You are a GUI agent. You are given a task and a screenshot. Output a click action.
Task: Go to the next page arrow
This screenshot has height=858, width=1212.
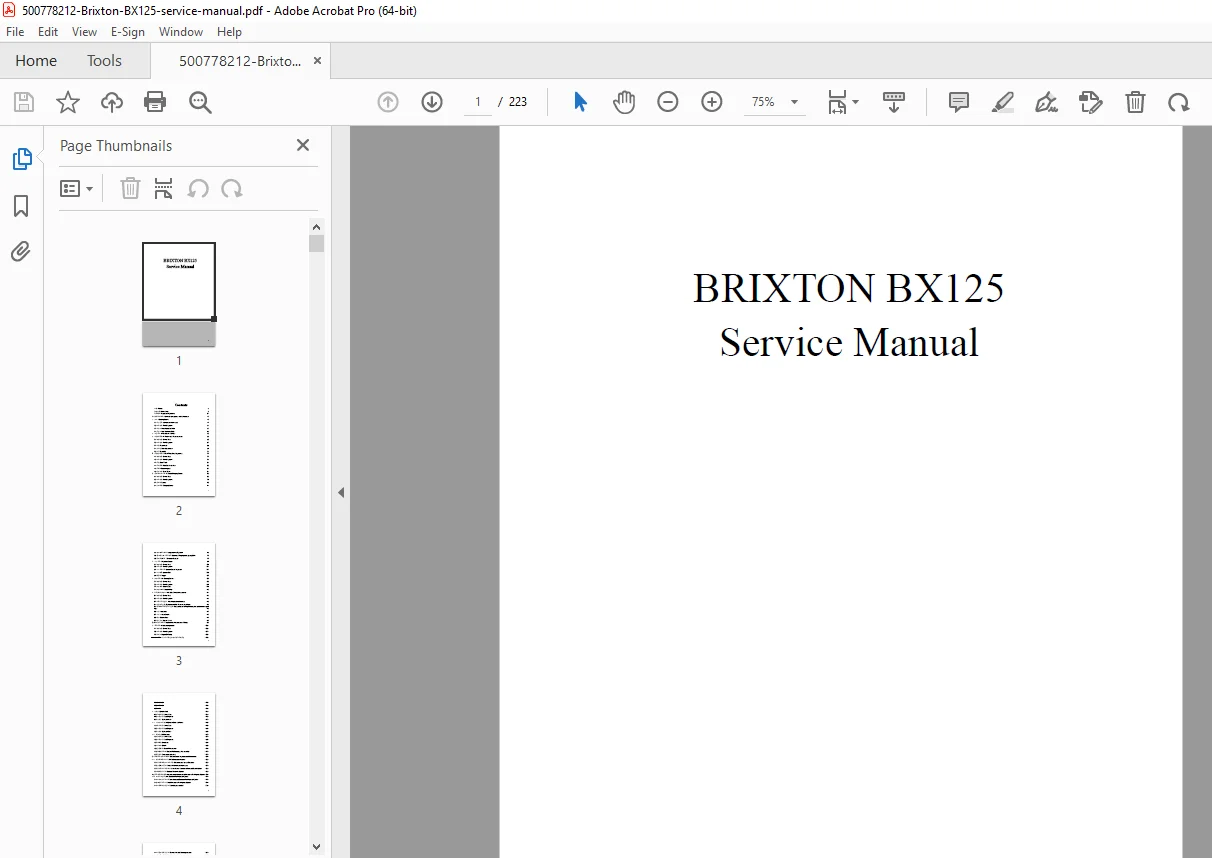(x=432, y=102)
